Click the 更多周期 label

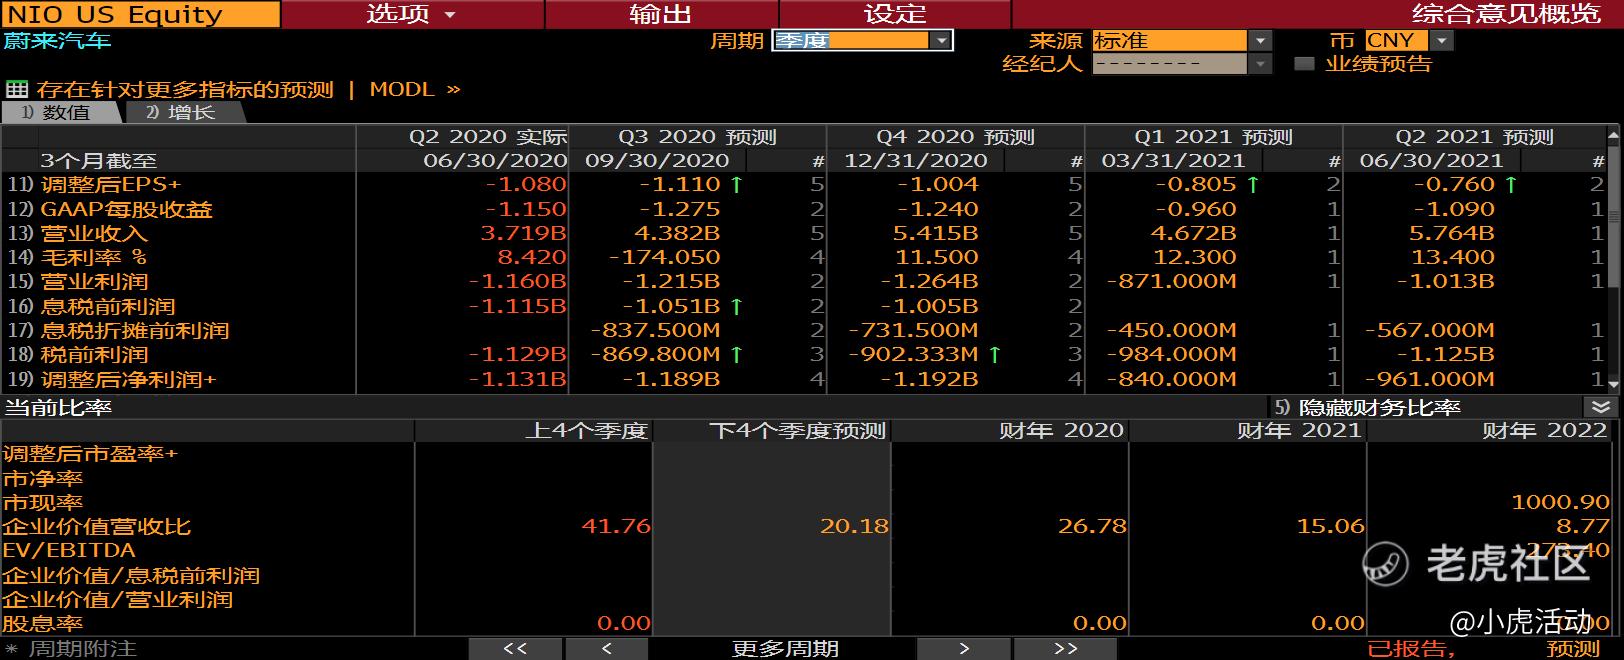coord(785,648)
